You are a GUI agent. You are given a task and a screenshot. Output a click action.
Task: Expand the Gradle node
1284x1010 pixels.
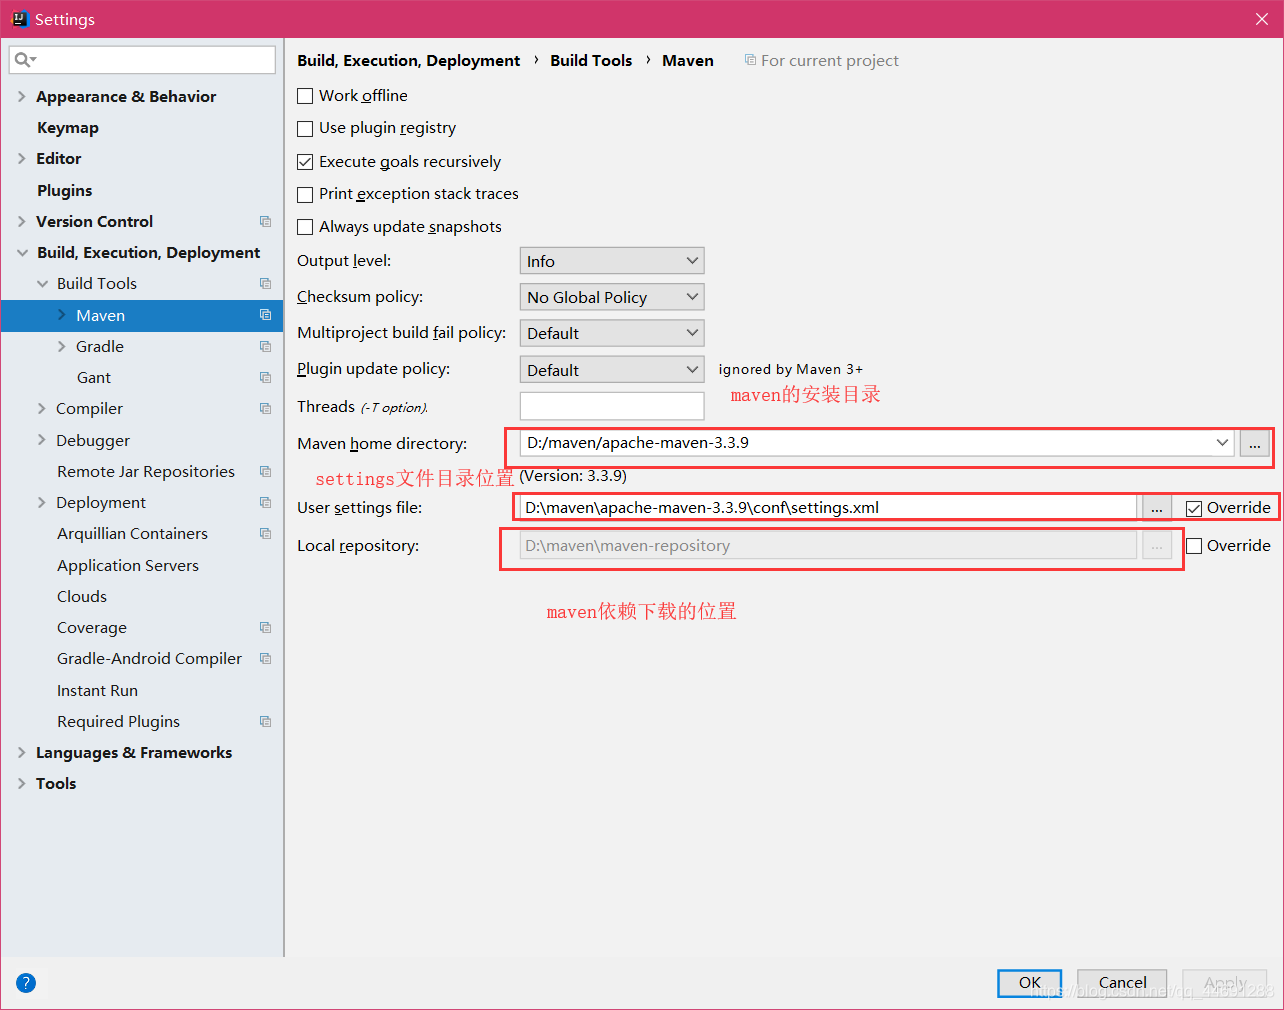click(62, 346)
